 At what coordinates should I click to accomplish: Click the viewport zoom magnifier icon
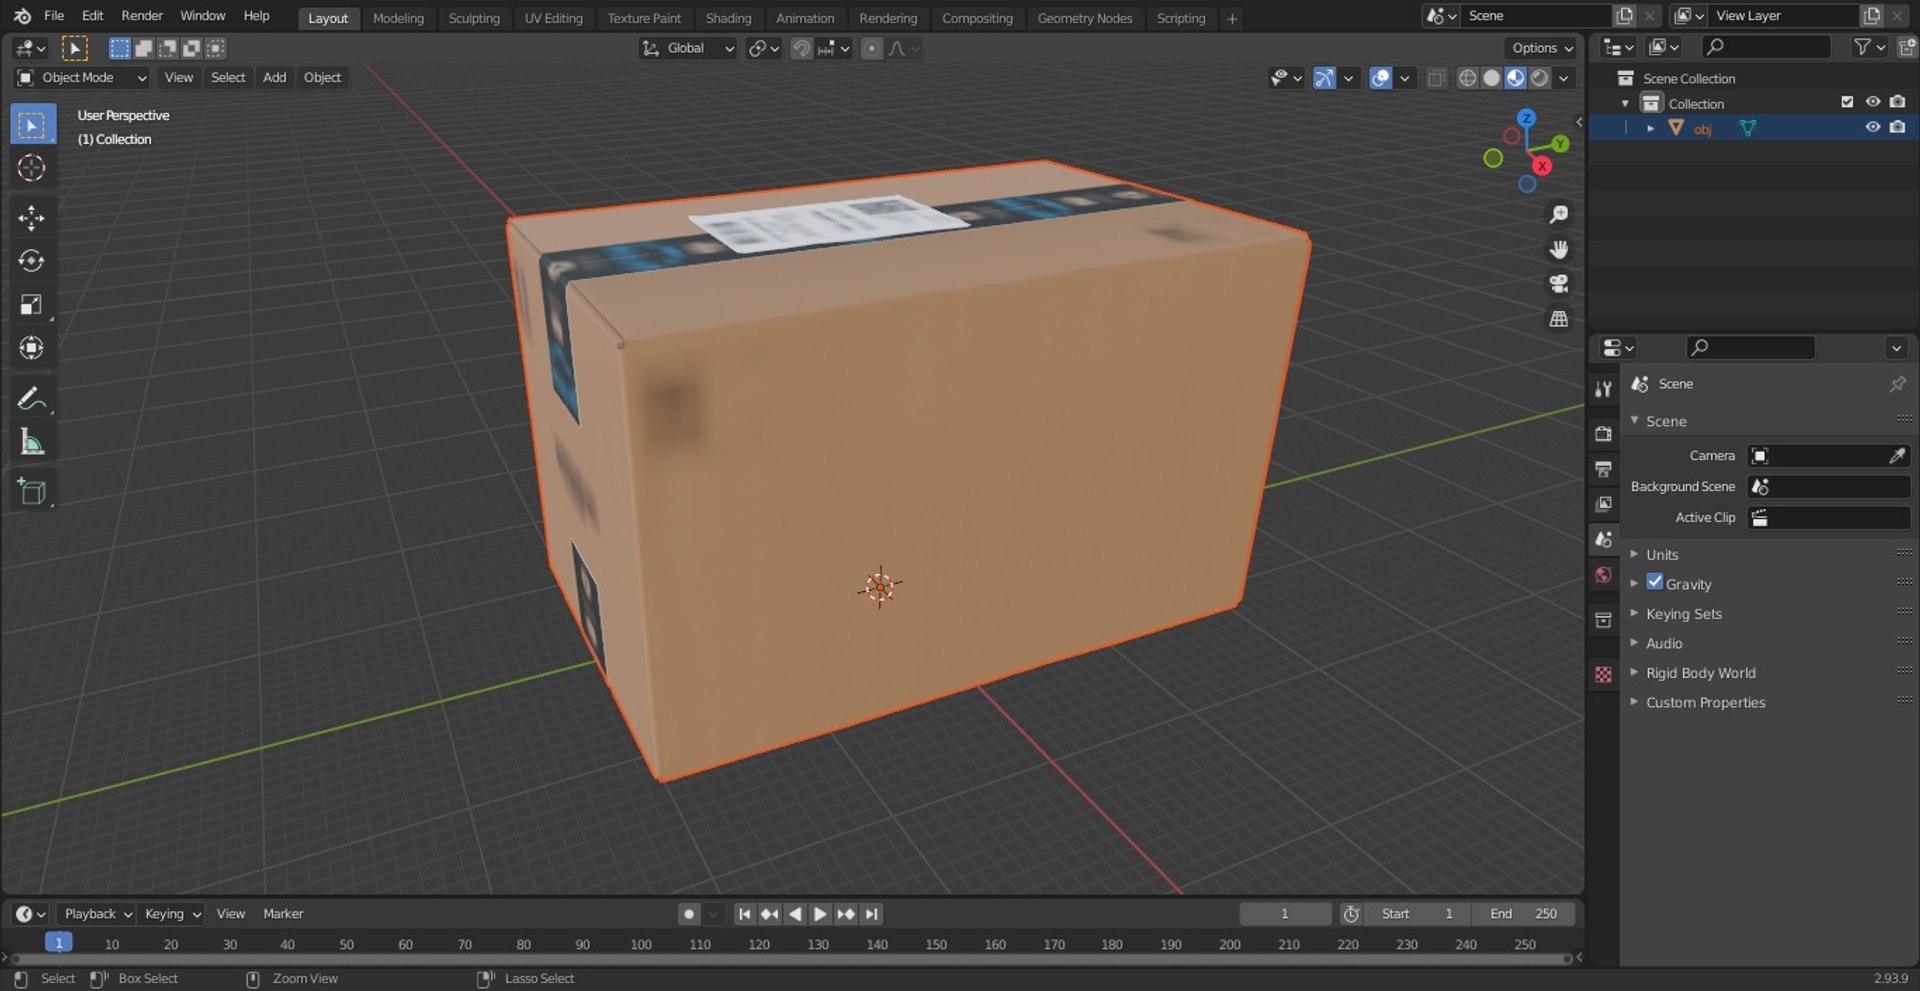[x=1558, y=214]
